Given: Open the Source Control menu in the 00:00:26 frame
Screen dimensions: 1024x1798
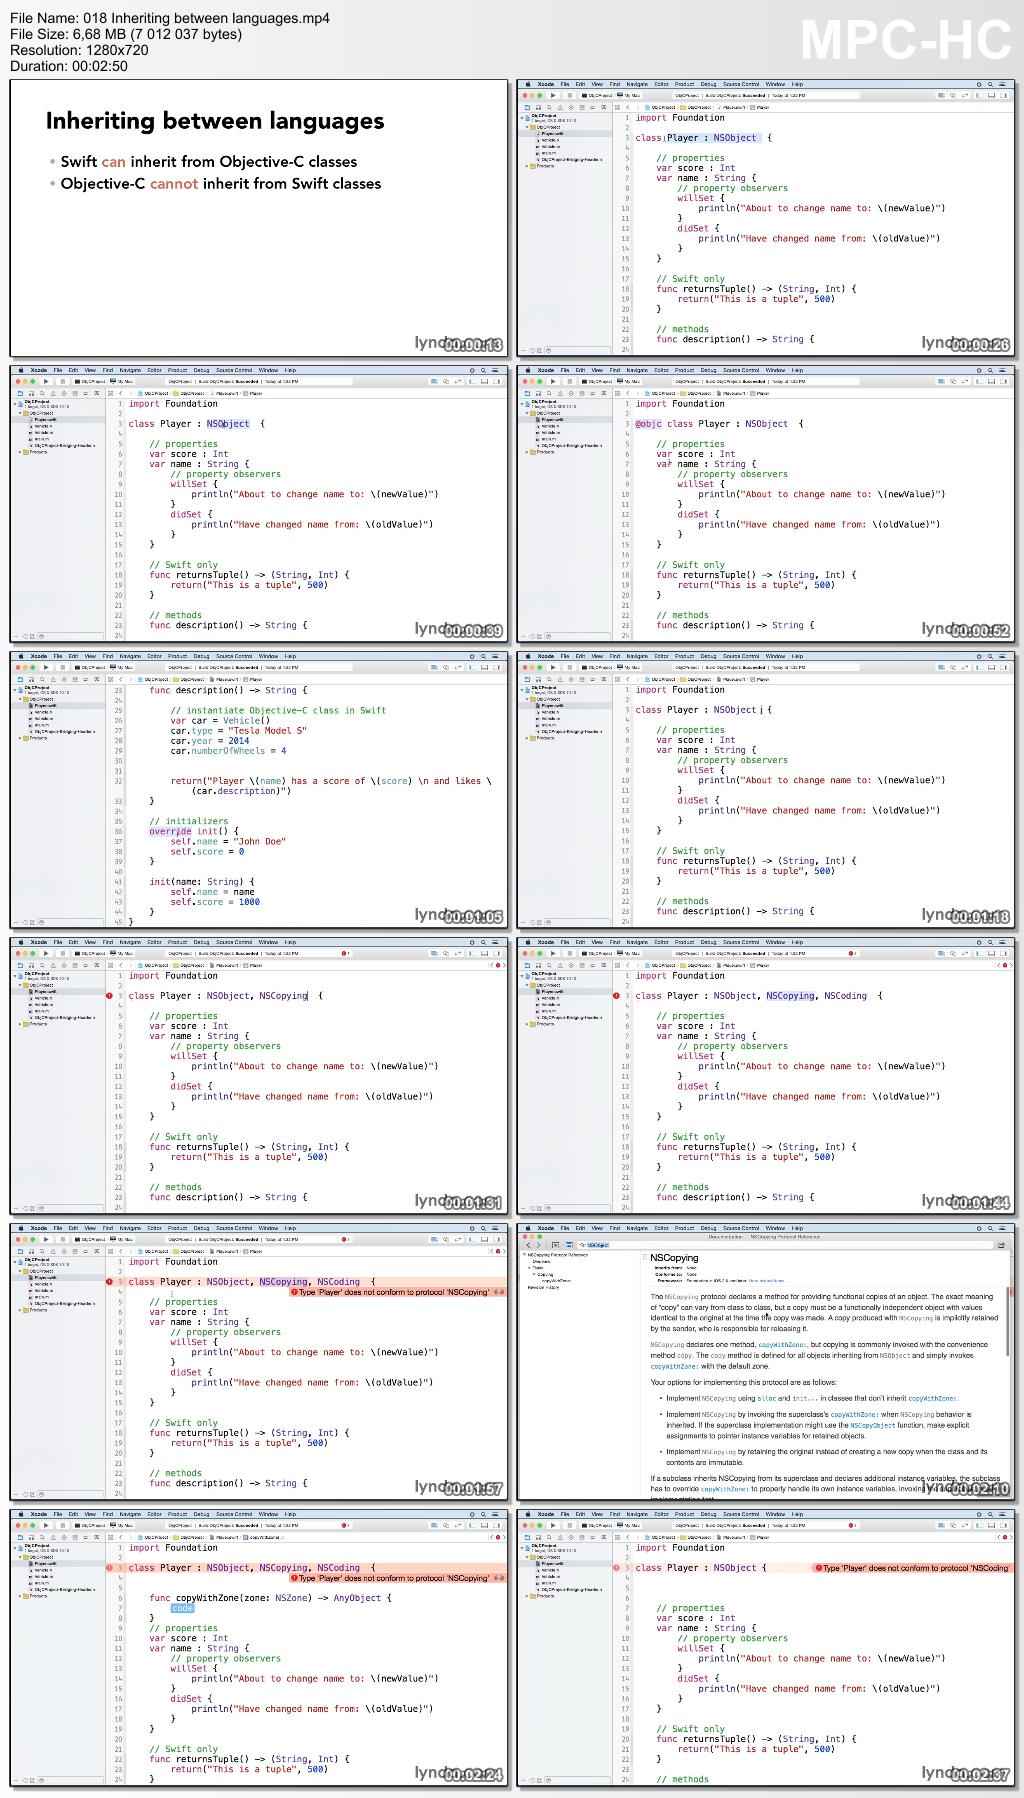Looking at the screenshot, I should coord(741,84).
